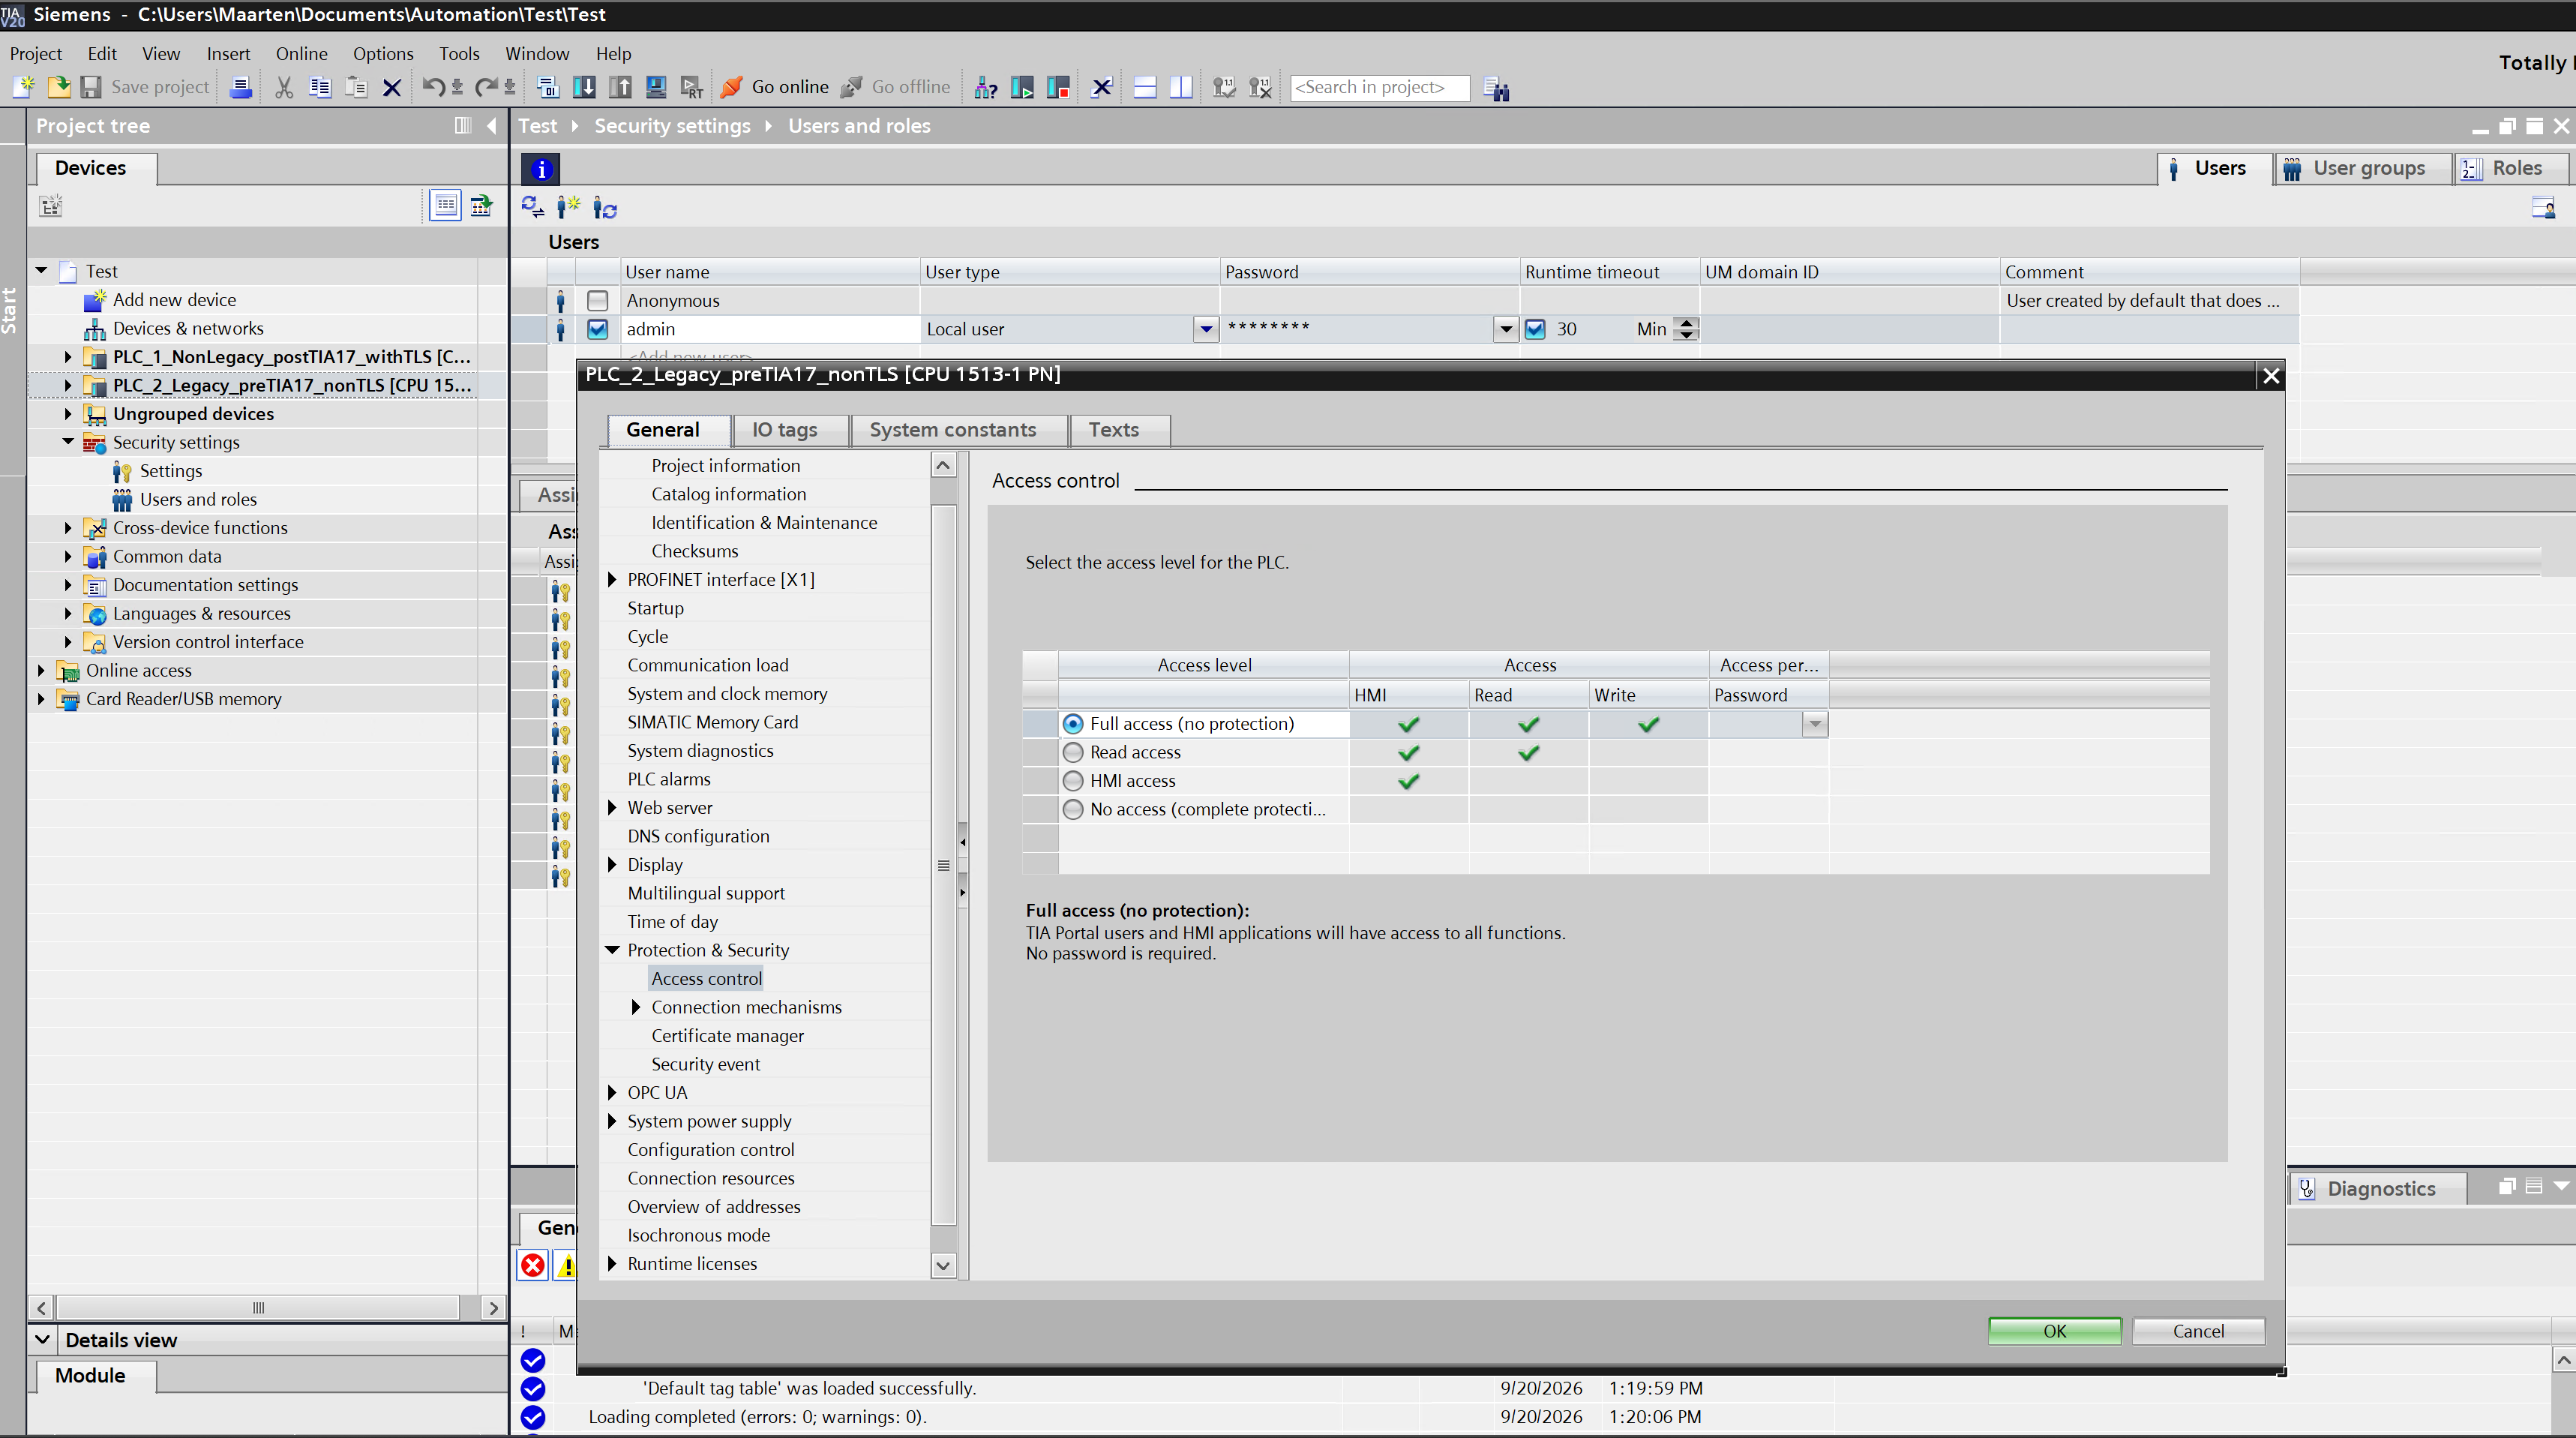Click the Cut scissors icon
This screenshot has height=1438, width=2576.
[284, 87]
